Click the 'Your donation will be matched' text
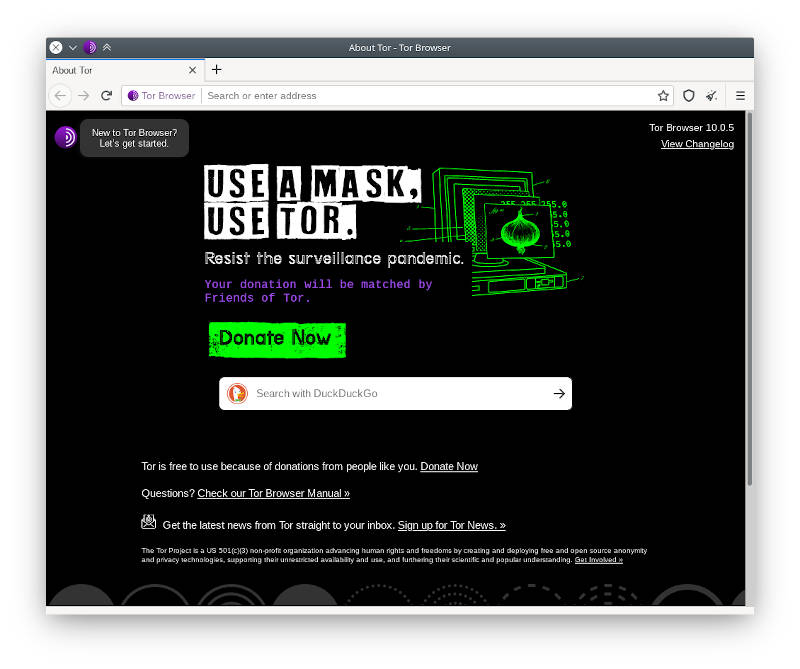 (318, 291)
